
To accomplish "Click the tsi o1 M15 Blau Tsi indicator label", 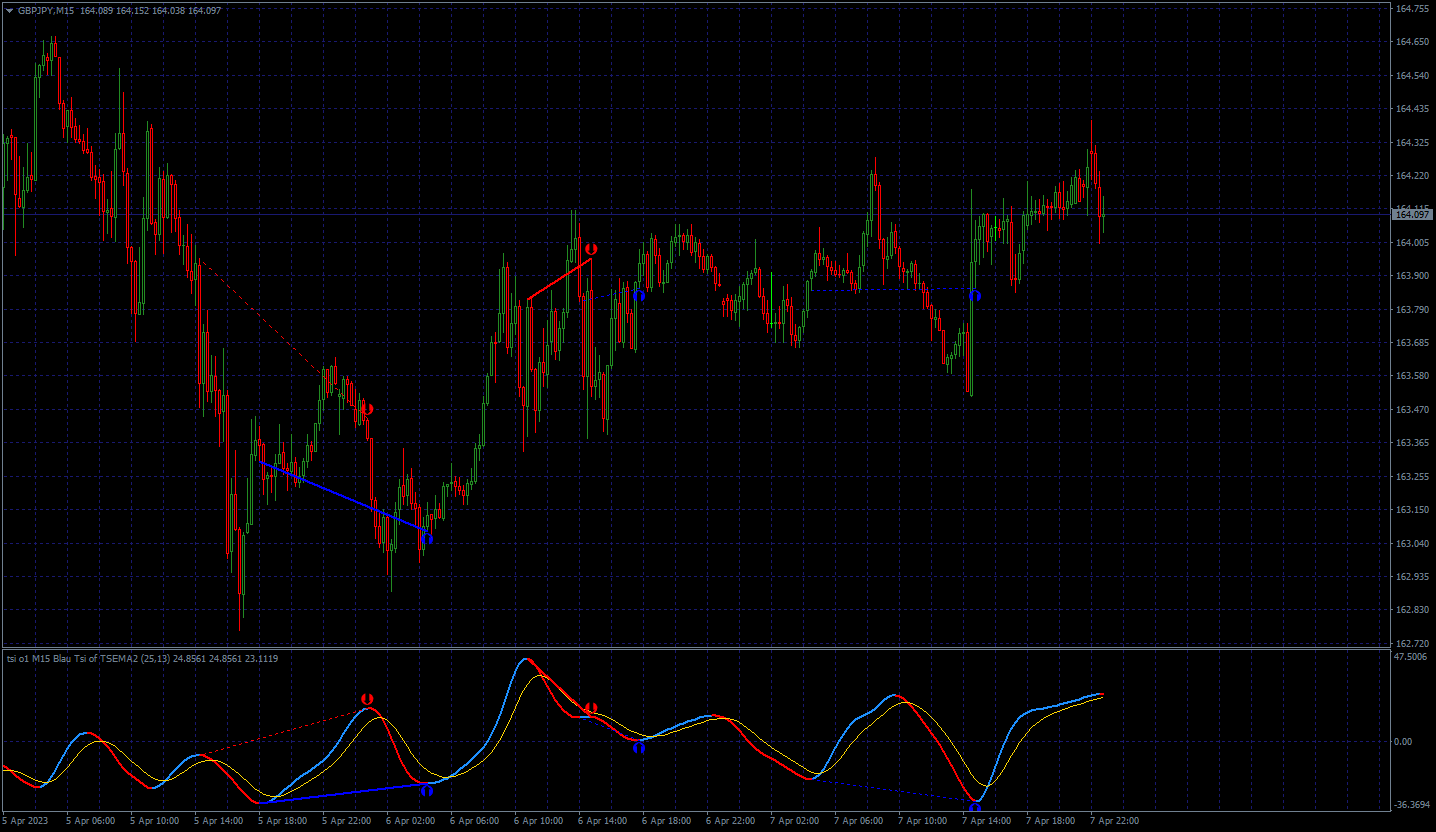I will point(142,658).
